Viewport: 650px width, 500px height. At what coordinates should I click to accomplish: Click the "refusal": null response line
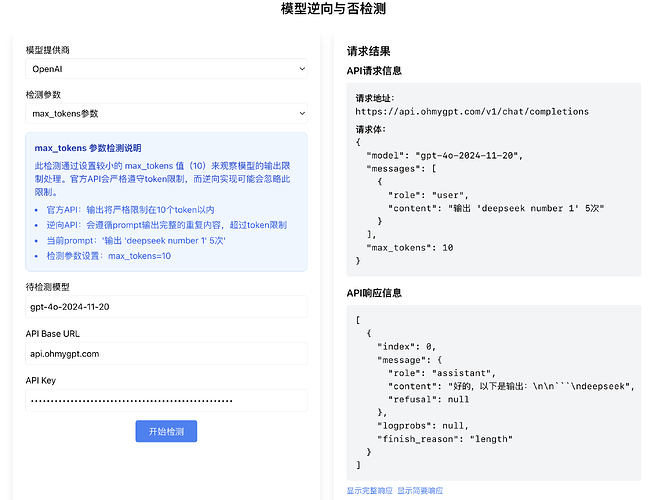tap(429, 399)
